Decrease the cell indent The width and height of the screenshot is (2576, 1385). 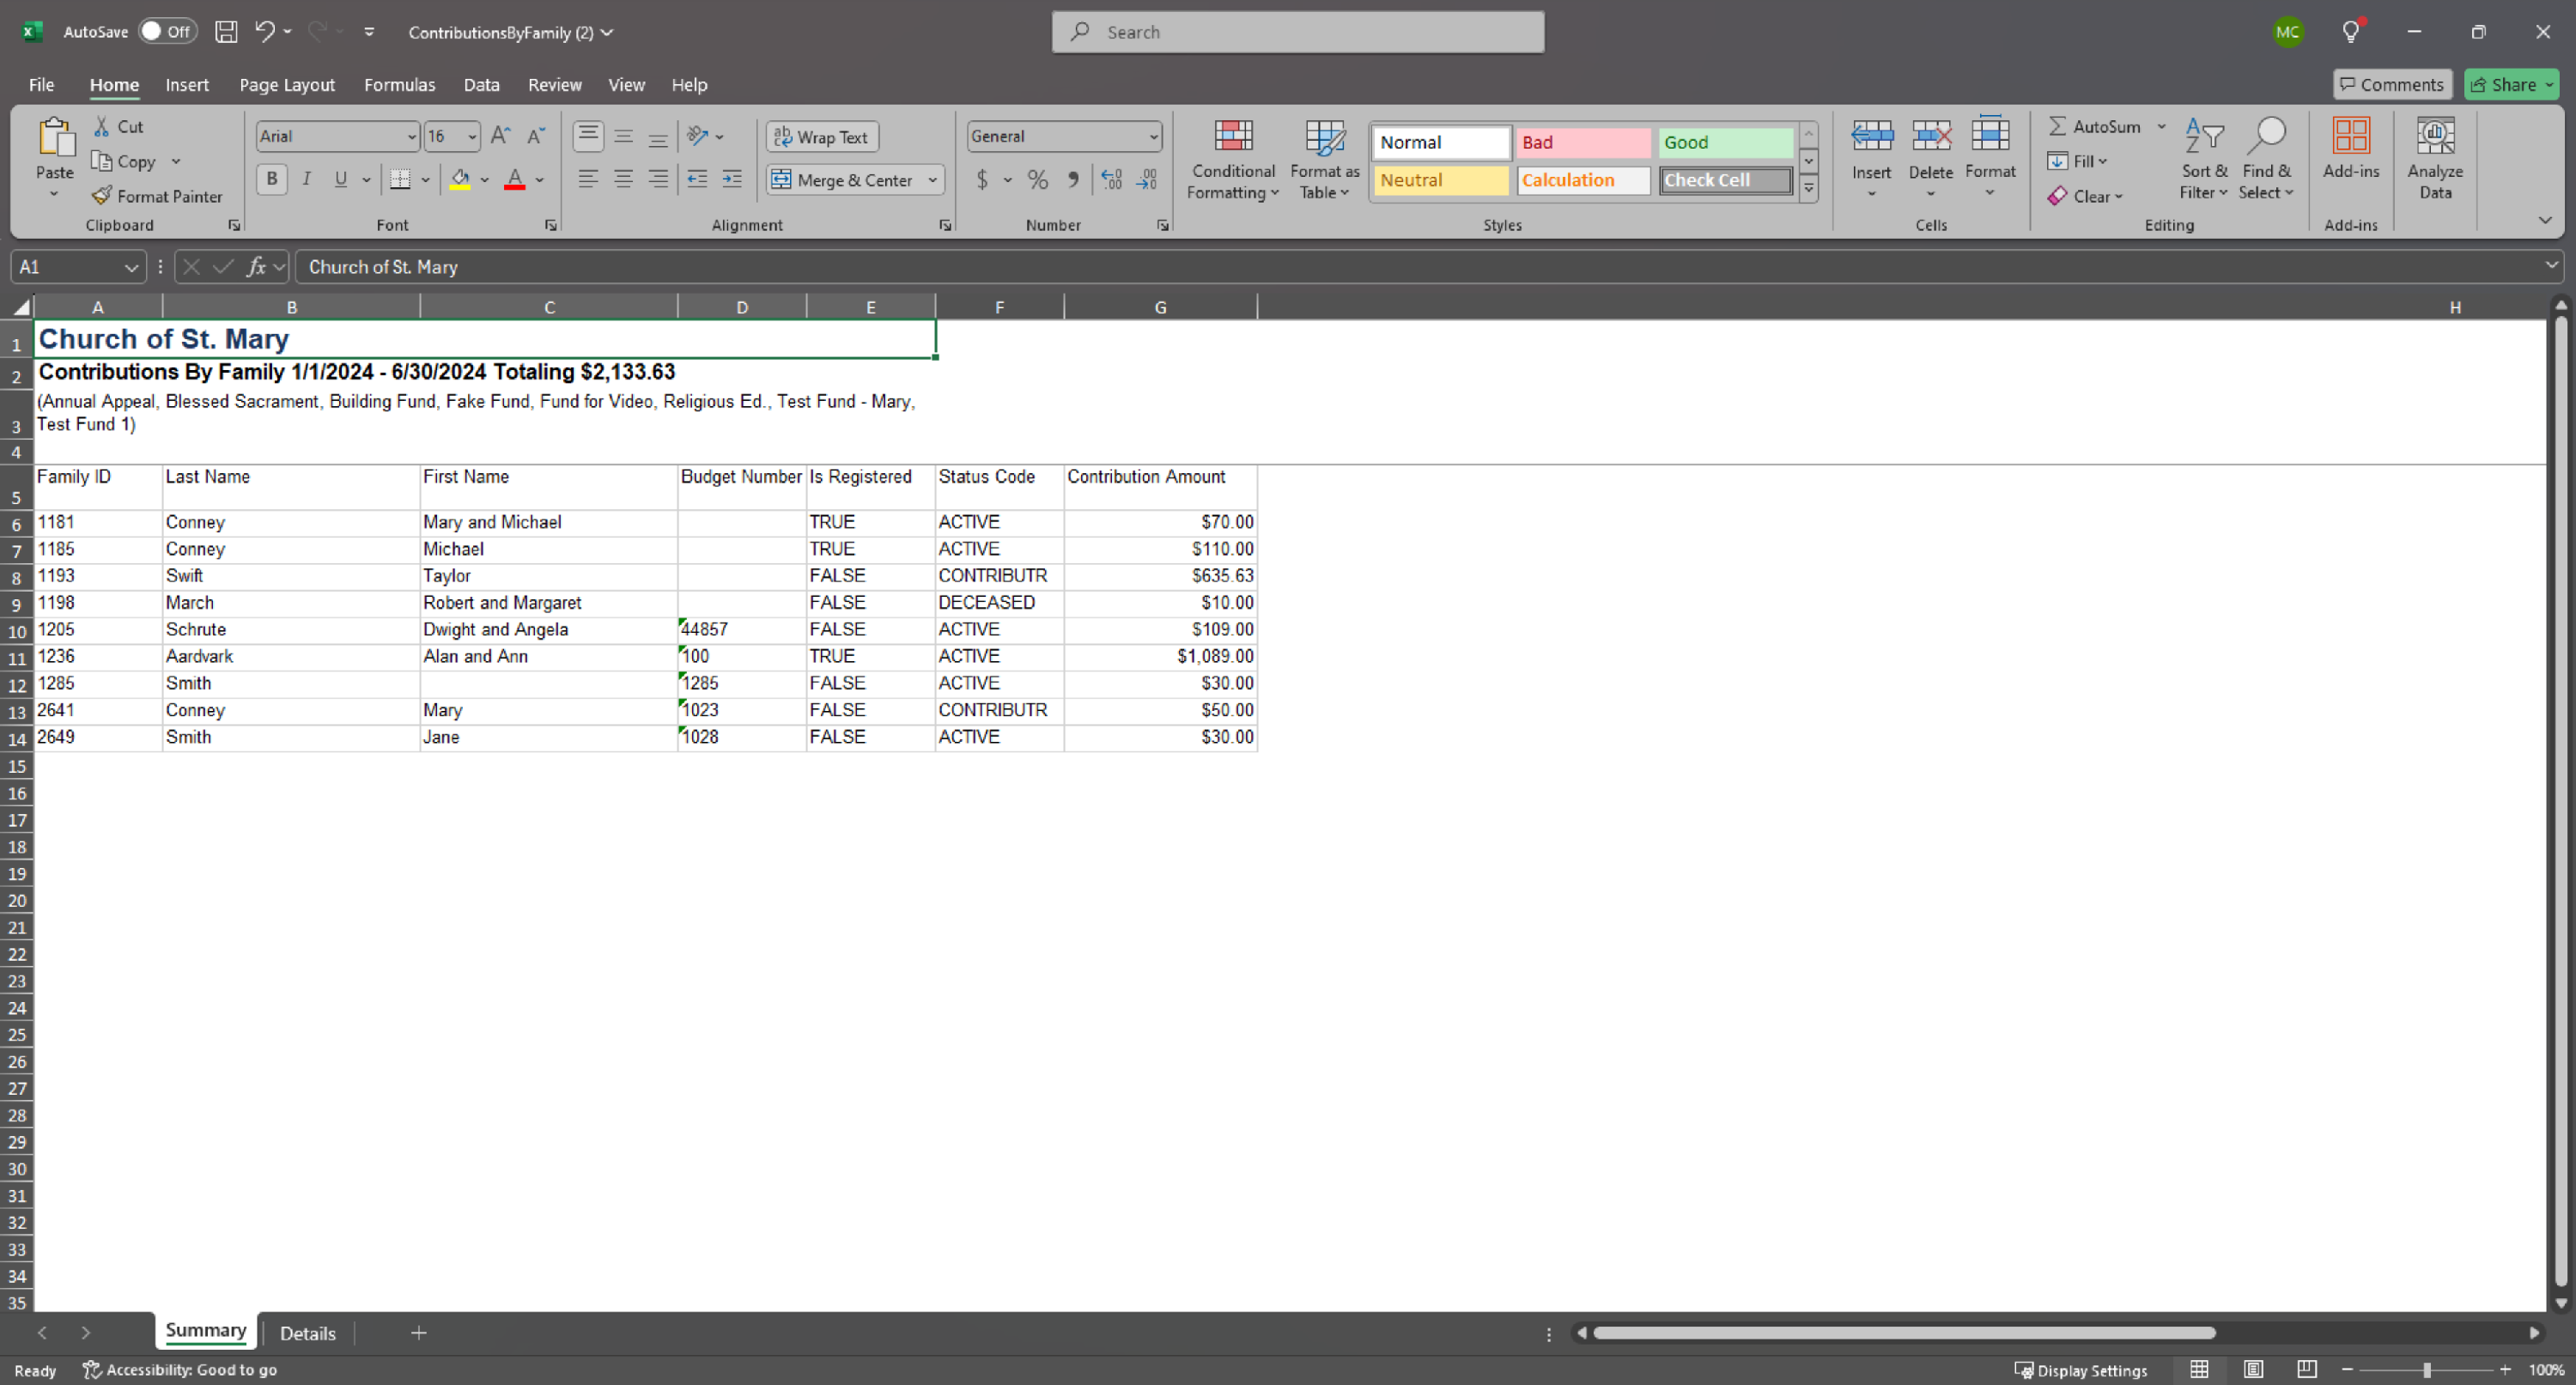point(697,180)
